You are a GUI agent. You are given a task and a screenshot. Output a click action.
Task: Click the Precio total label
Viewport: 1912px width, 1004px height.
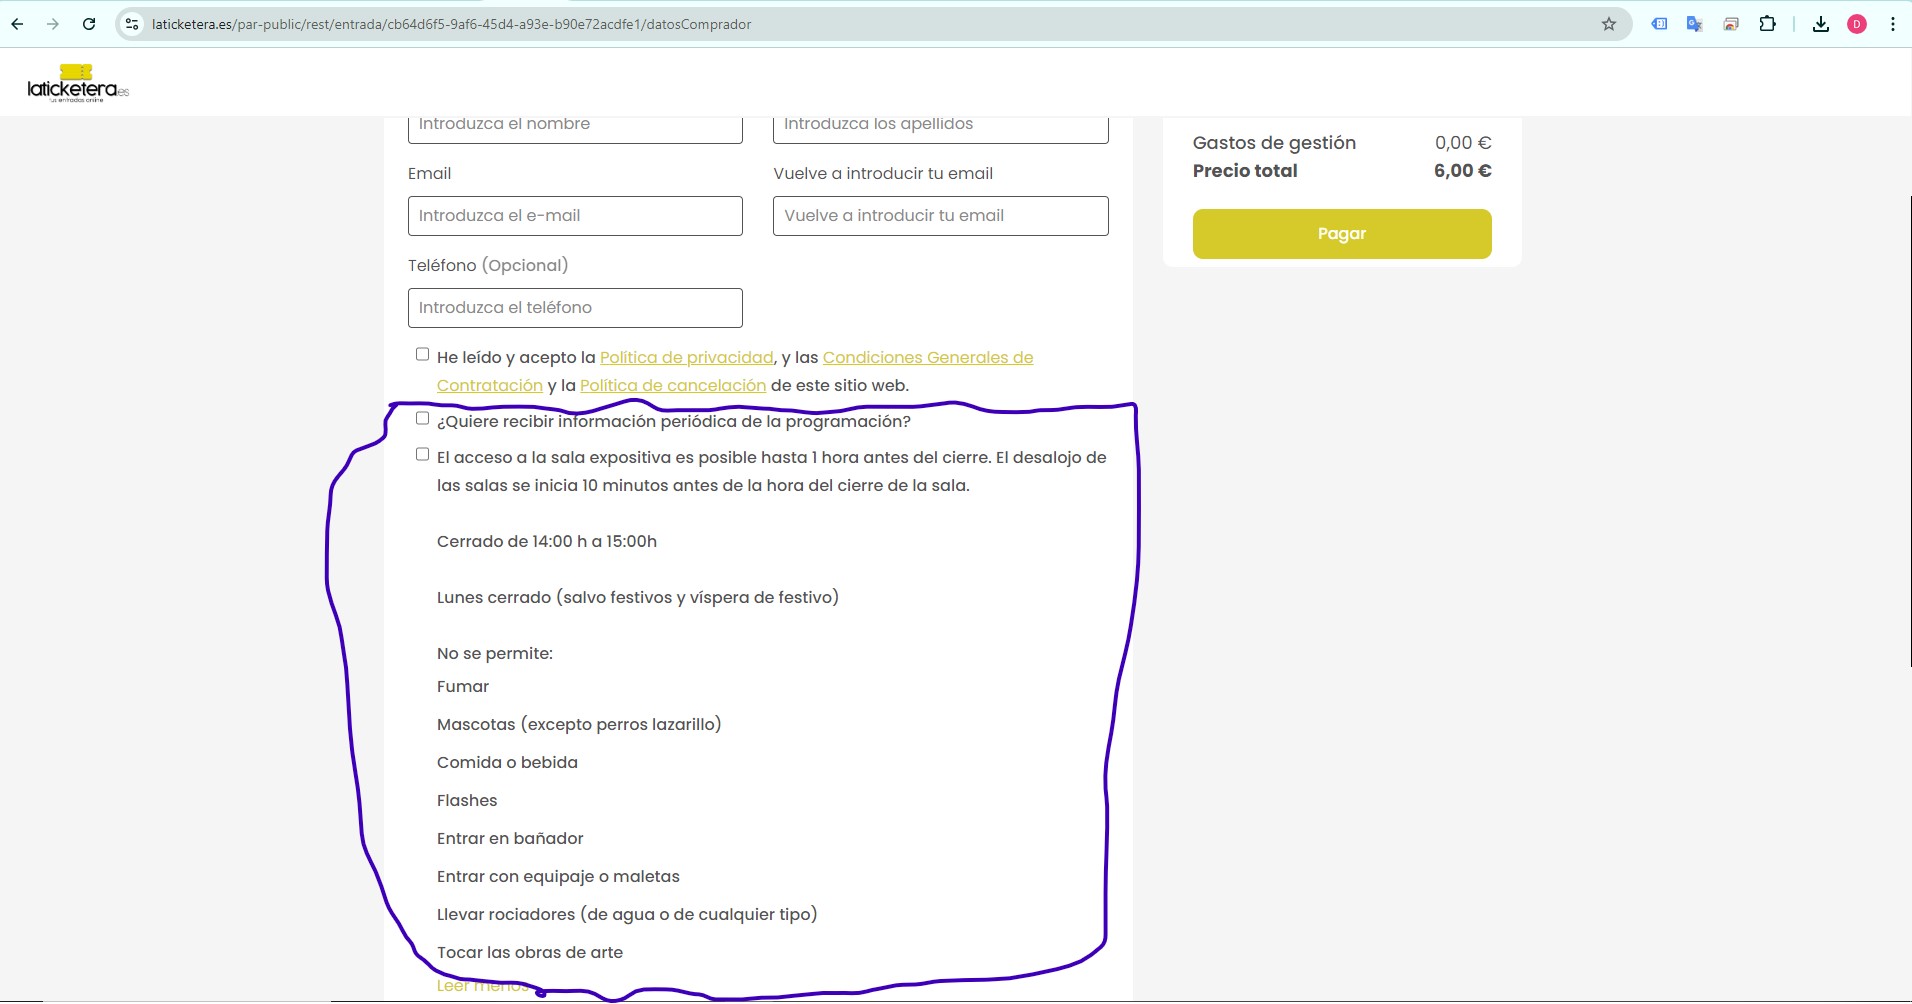(1245, 171)
